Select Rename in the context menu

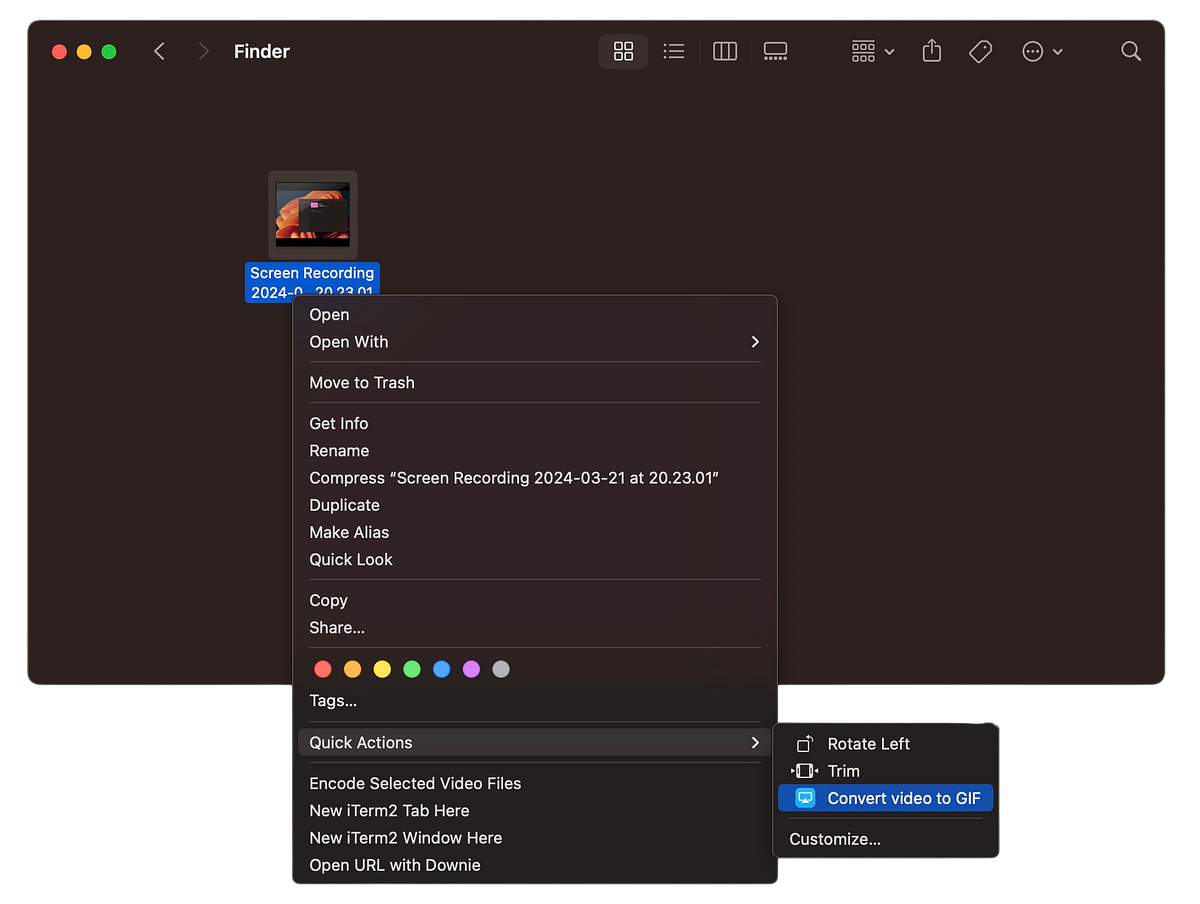(x=535, y=451)
